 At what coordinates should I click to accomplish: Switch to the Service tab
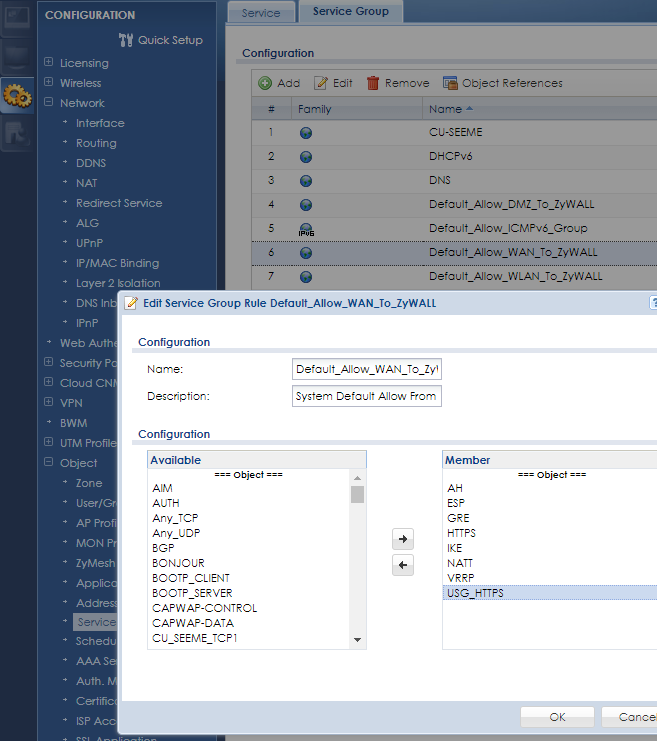(x=261, y=12)
